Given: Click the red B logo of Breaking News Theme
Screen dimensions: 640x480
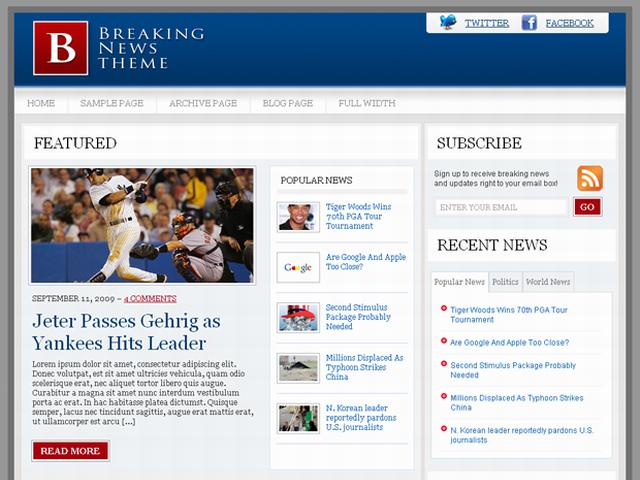Looking at the screenshot, I should tap(60, 48).
